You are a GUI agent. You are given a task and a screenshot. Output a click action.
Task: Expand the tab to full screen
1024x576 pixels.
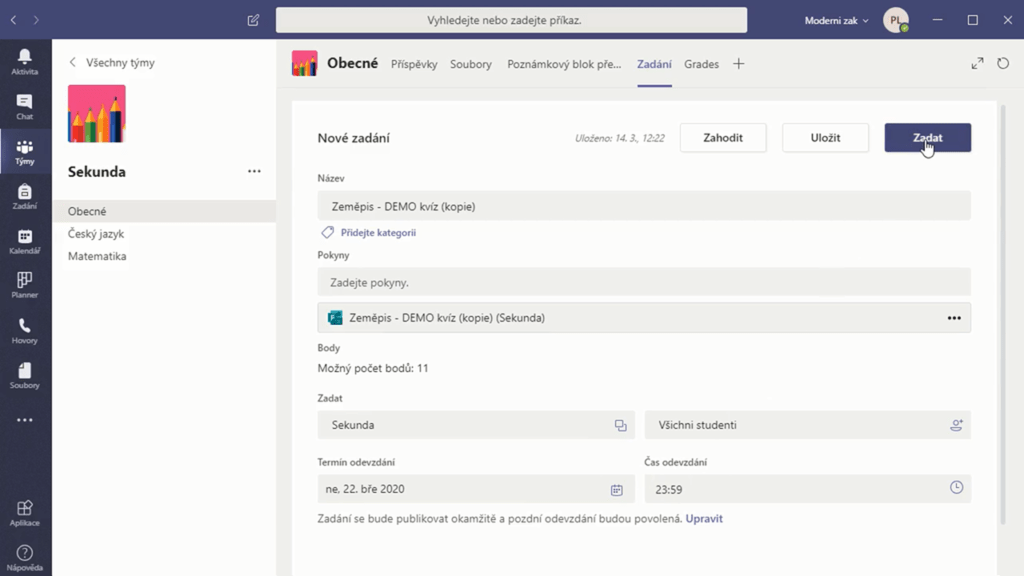(977, 64)
